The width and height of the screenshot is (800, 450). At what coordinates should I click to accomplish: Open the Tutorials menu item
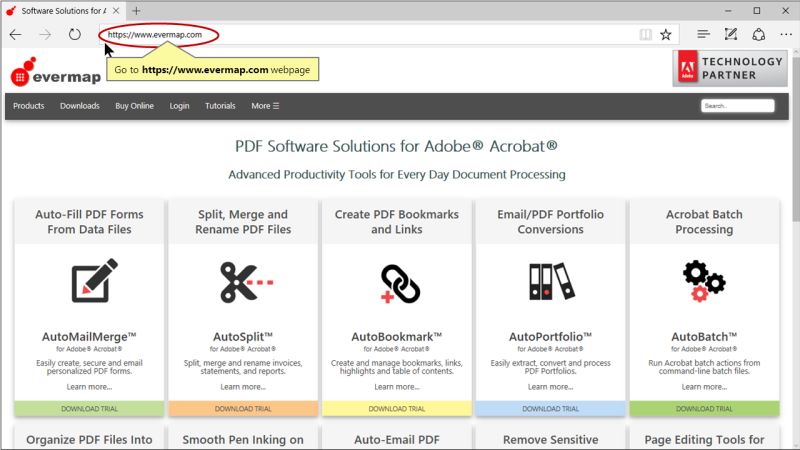220,106
